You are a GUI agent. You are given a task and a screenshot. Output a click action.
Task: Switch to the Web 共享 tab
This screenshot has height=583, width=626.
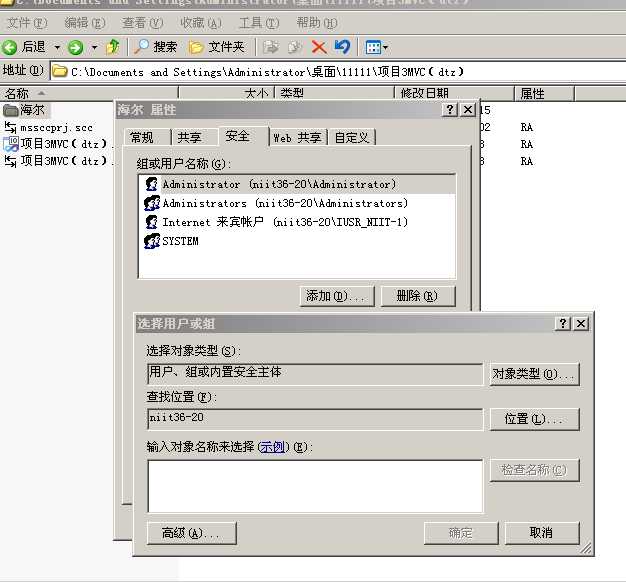pos(297,137)
